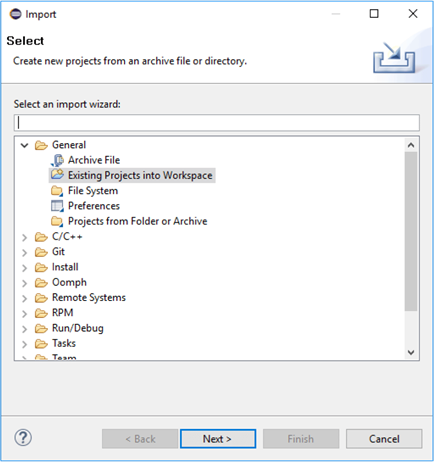Click the Git folder icon
Screen dimensions: 435x462
(41, 252)
